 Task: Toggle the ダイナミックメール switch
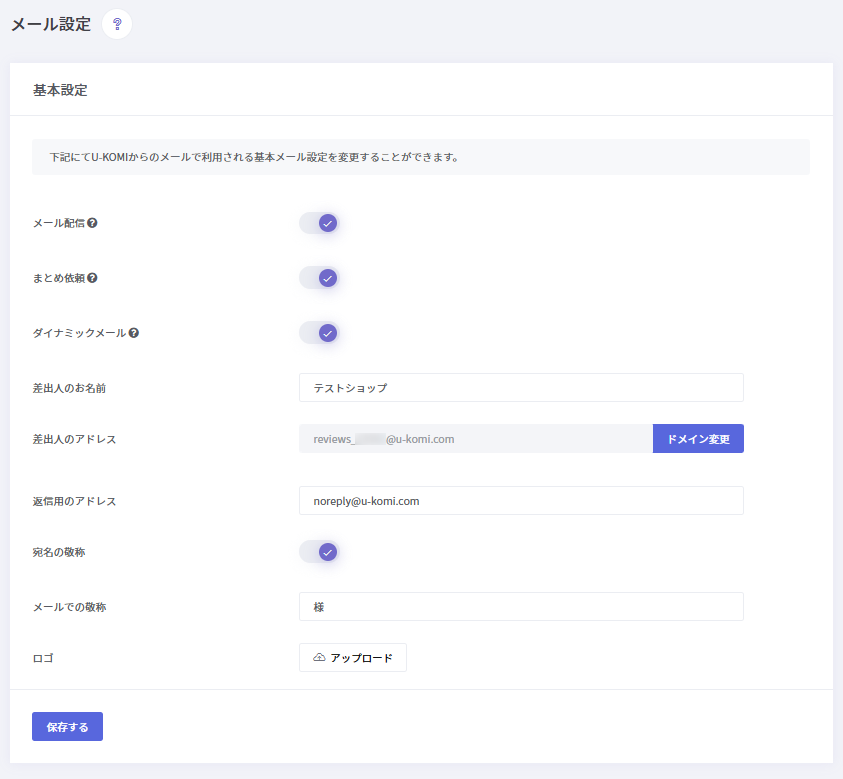320,333
